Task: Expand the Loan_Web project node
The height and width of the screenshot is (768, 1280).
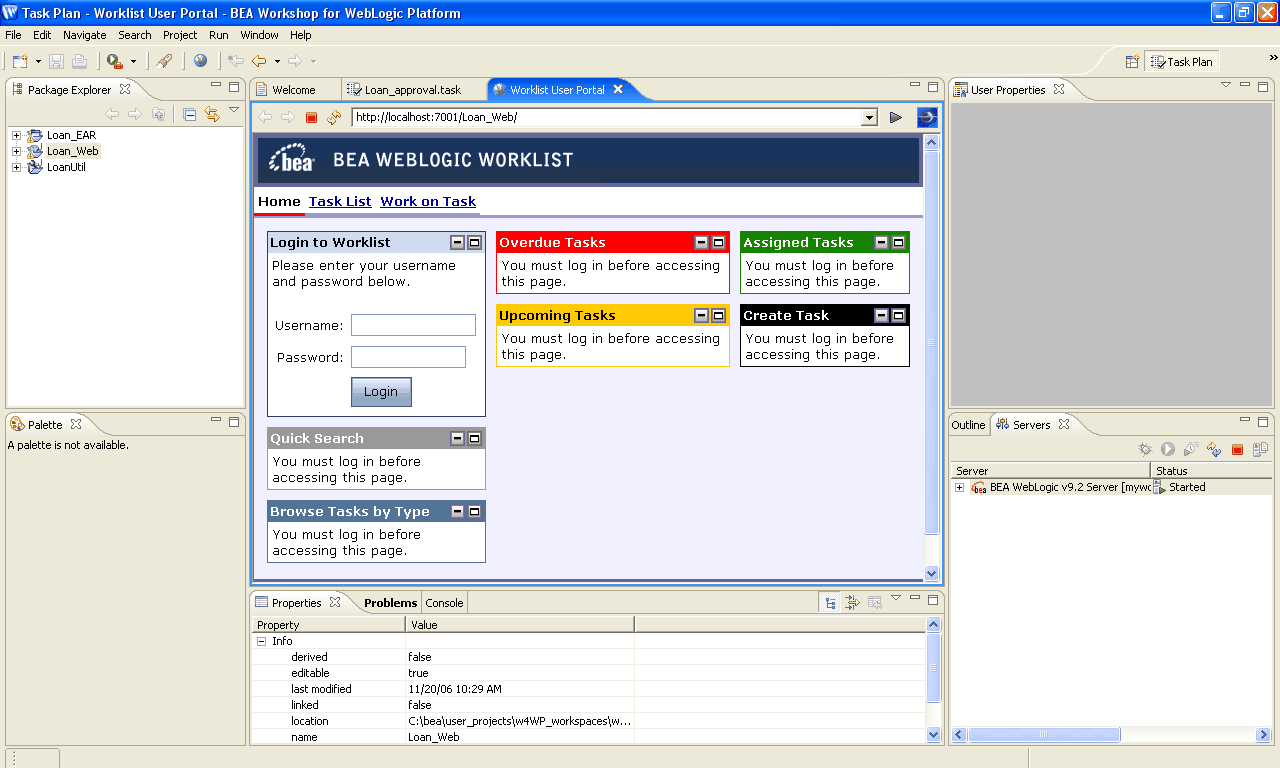Action: pos(16,152)
